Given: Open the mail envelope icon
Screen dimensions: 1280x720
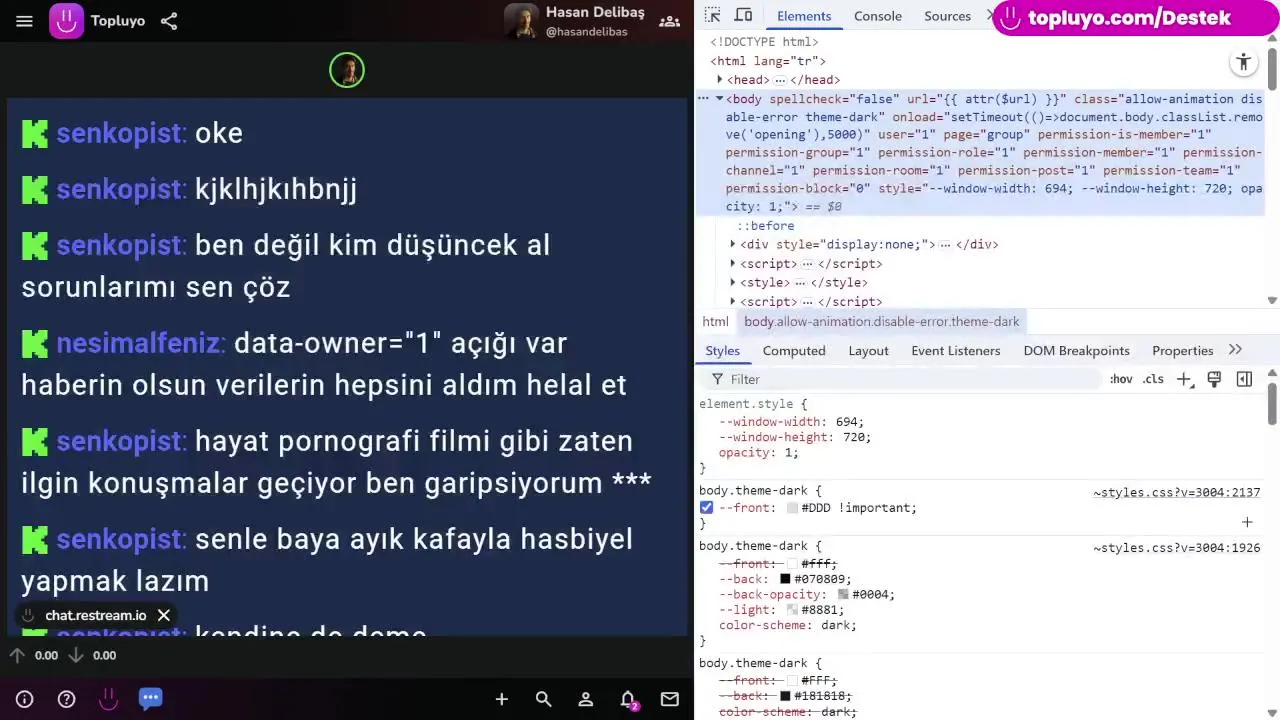Looking at the screenshot, I should 670,699.
